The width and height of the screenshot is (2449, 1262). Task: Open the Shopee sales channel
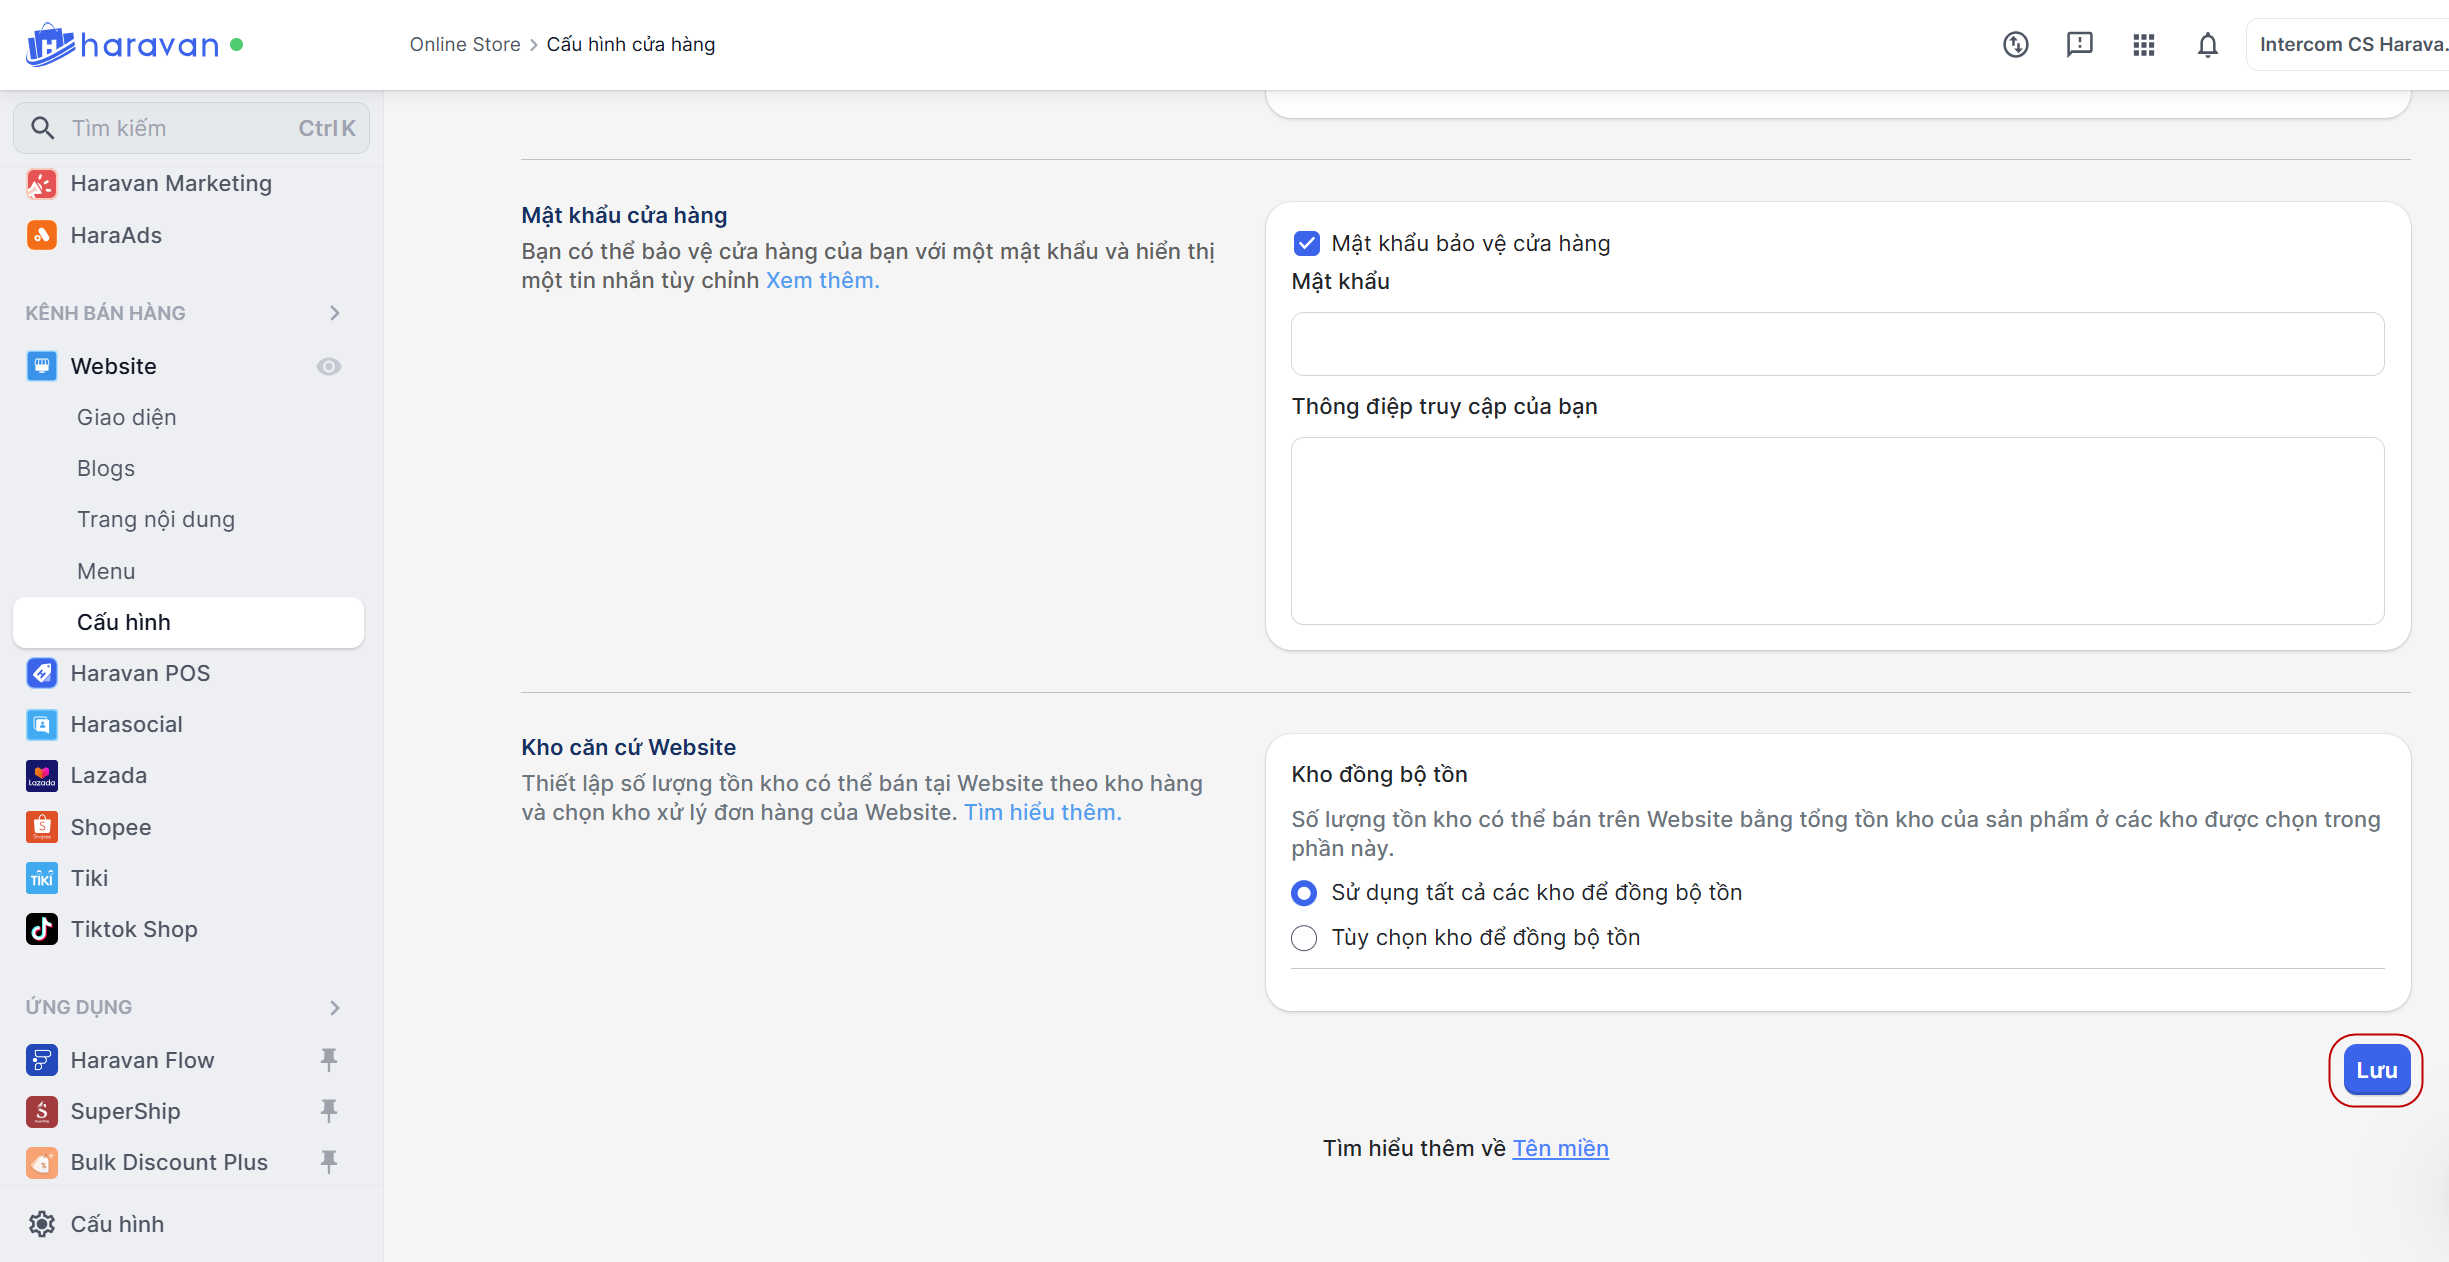(x=110, y=827)
